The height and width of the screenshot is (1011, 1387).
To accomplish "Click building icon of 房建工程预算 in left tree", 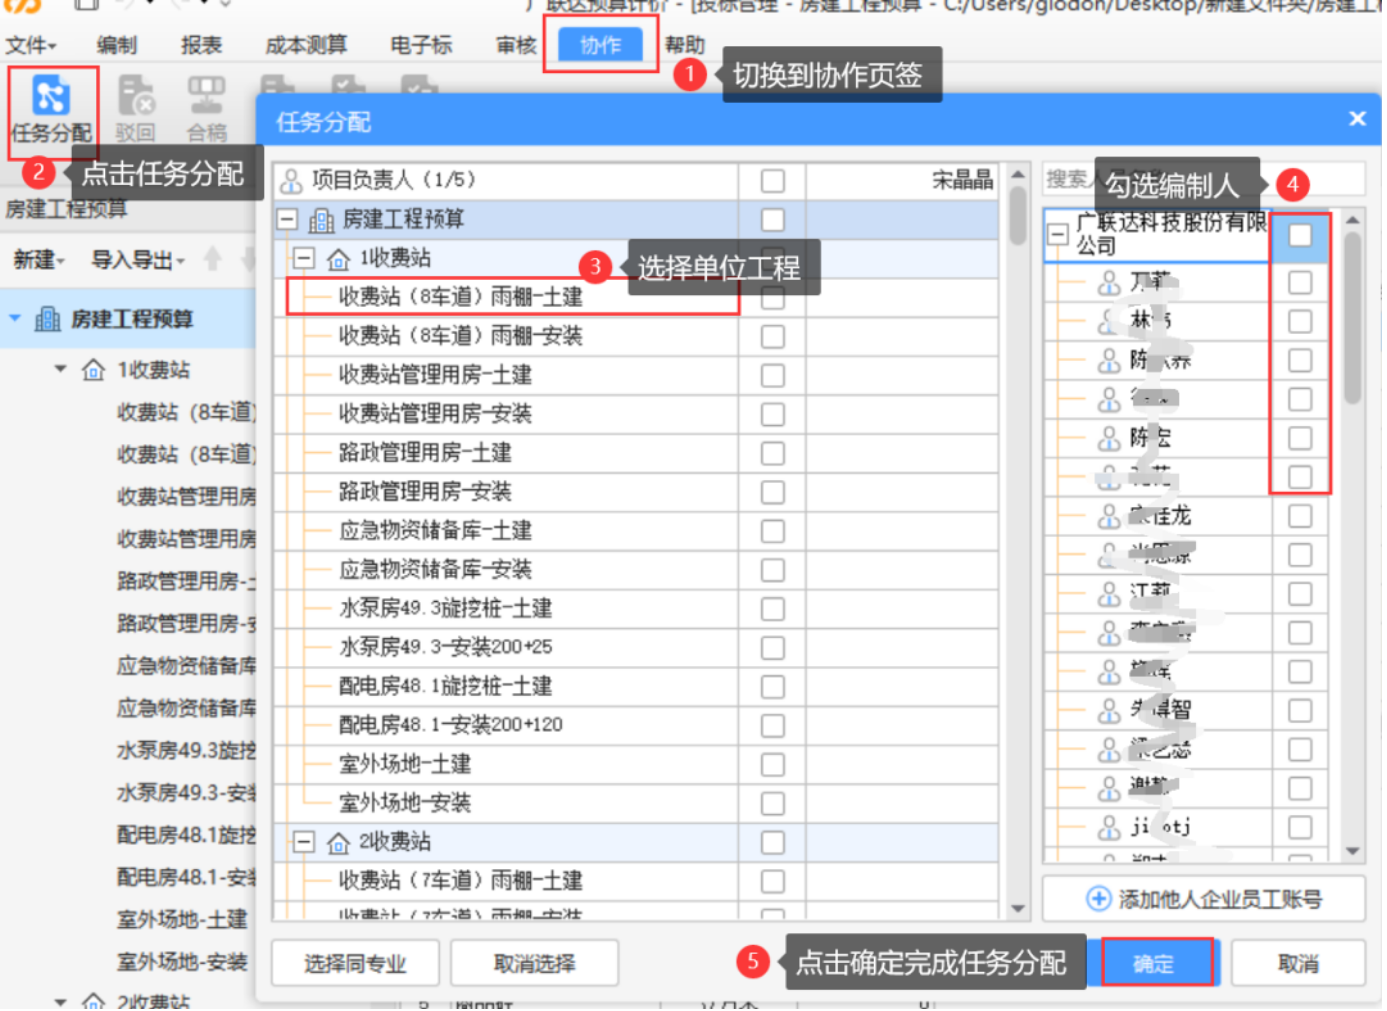I will [48, 320].
